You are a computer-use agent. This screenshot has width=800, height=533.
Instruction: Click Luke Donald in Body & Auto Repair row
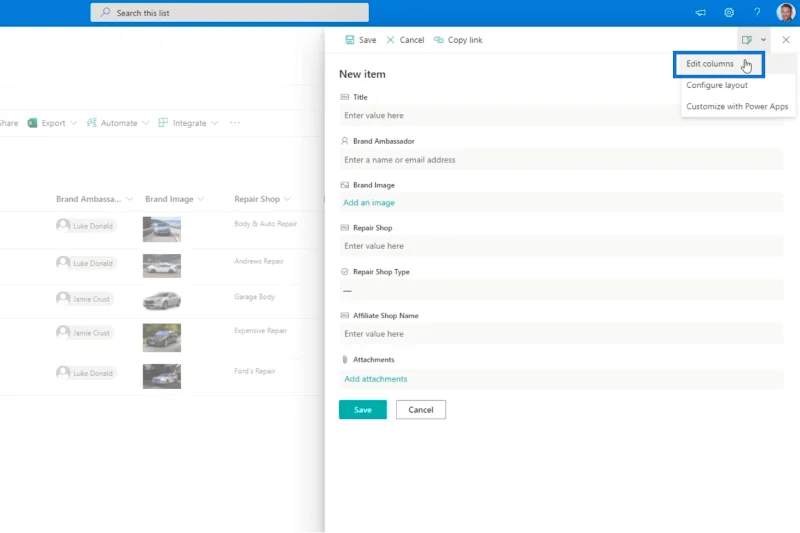(x=85, y=225)
